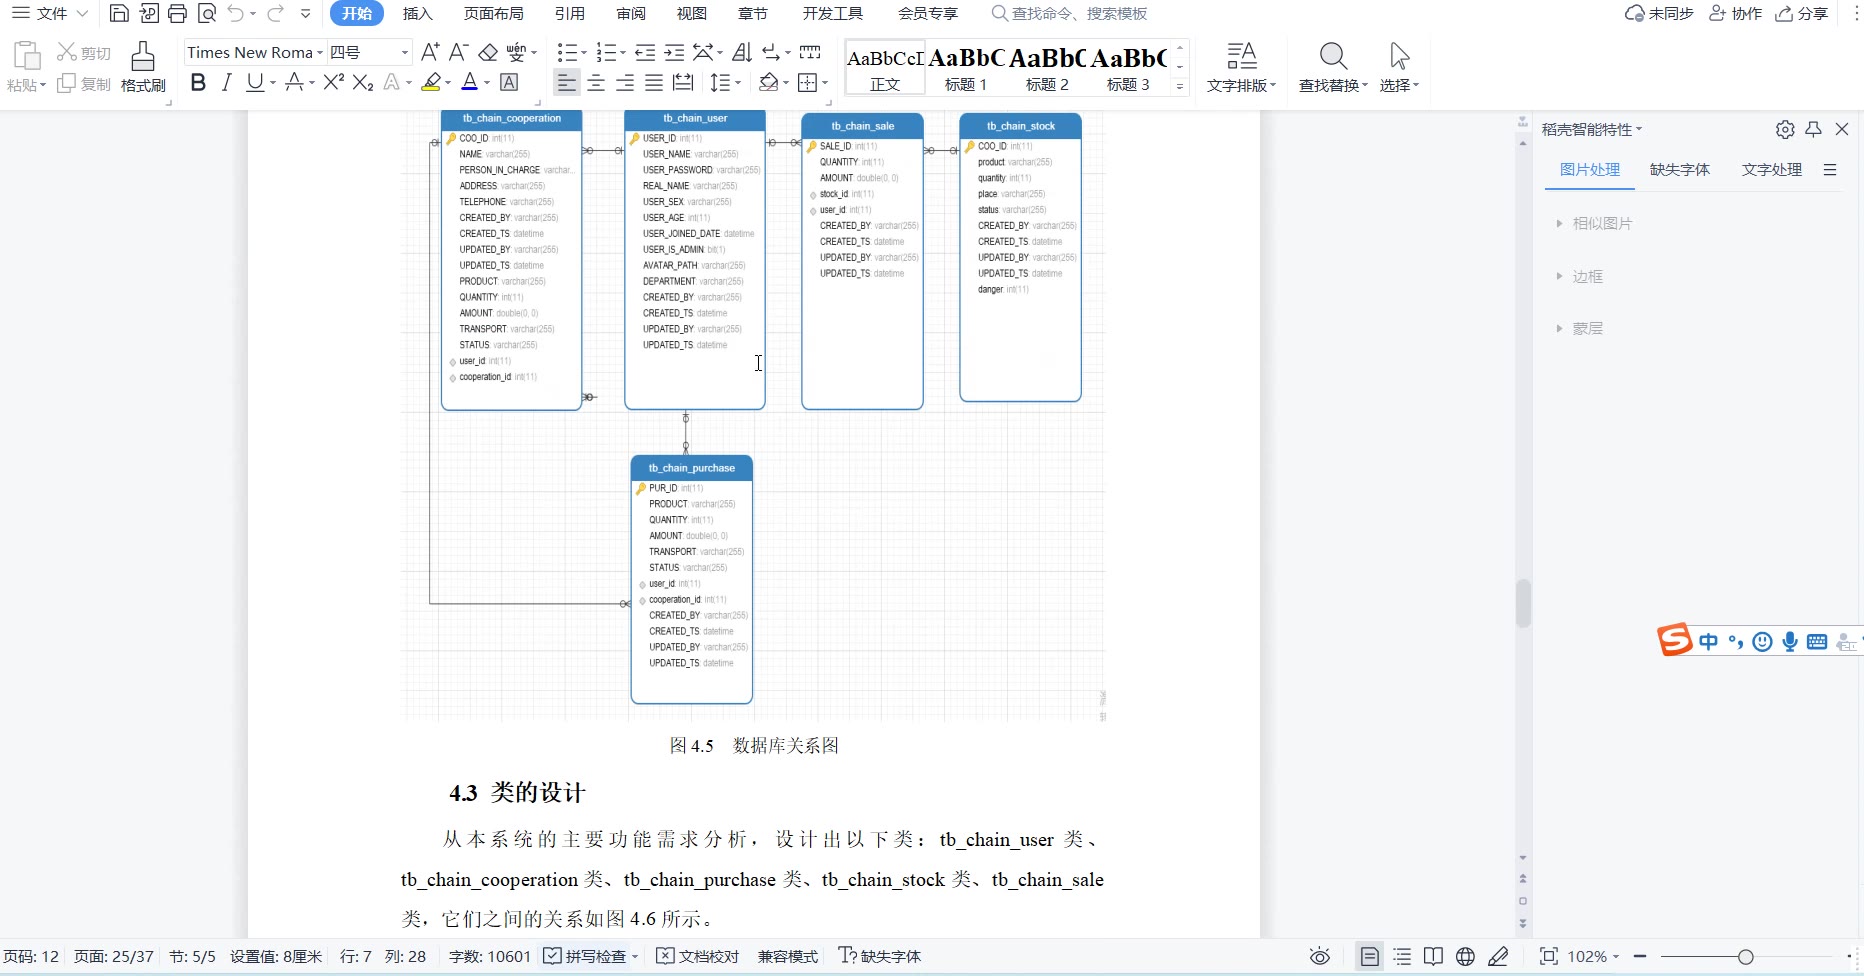This screenshot has height=976, width=1864.
Task: Apply bold formatting with B icon
Action: click(x=198, y=83)
